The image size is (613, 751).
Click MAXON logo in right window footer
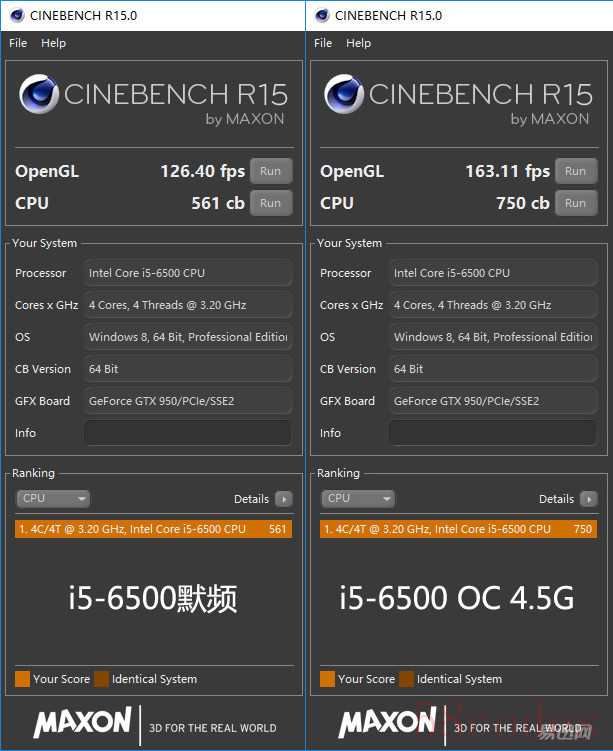tap(387, 721)
